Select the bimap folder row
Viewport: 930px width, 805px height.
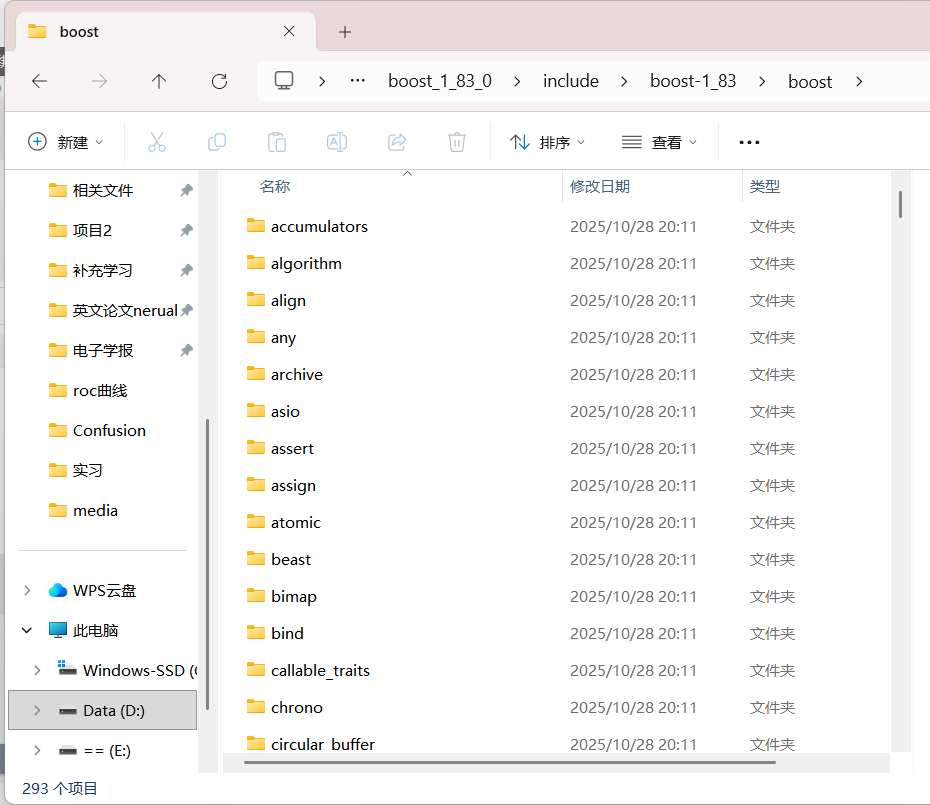pyautogui.click(x=556, y=596)
